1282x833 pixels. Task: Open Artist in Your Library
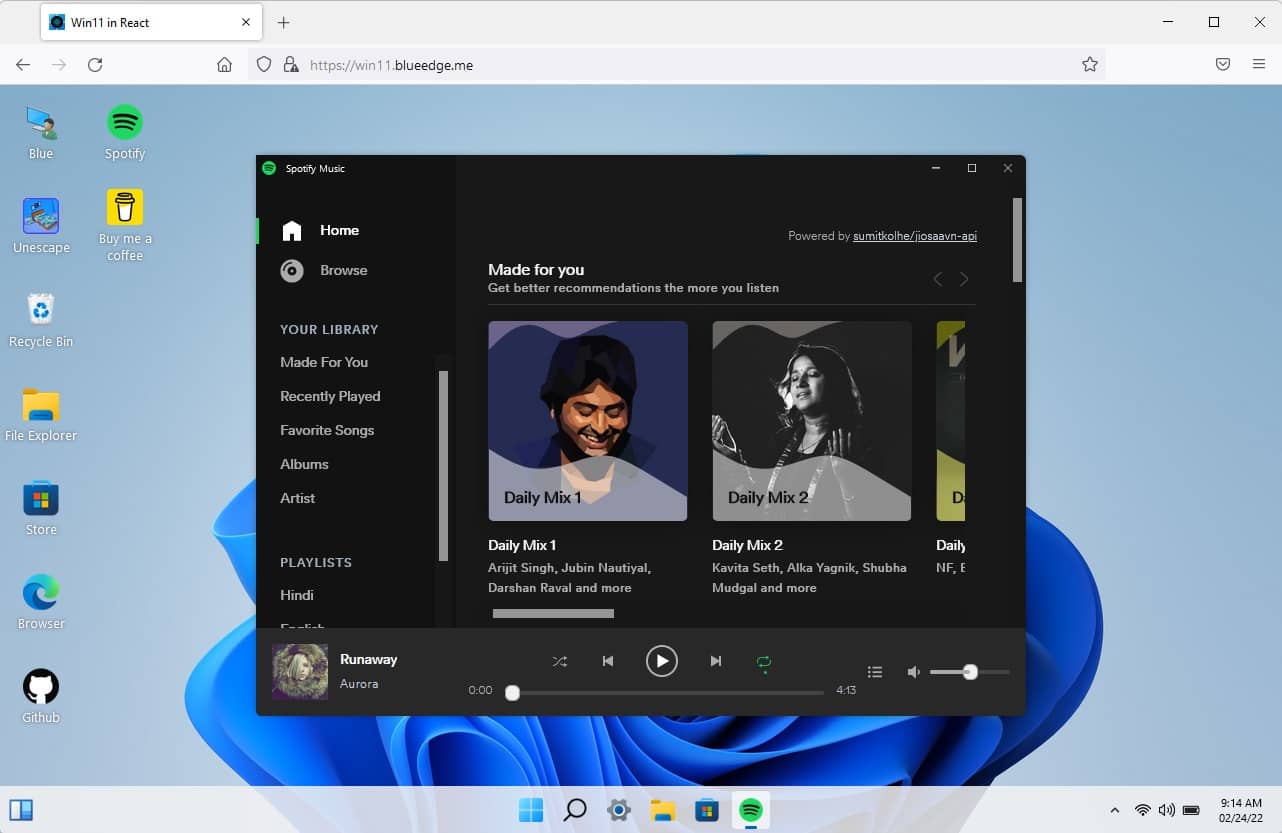(x=297, y=498)
